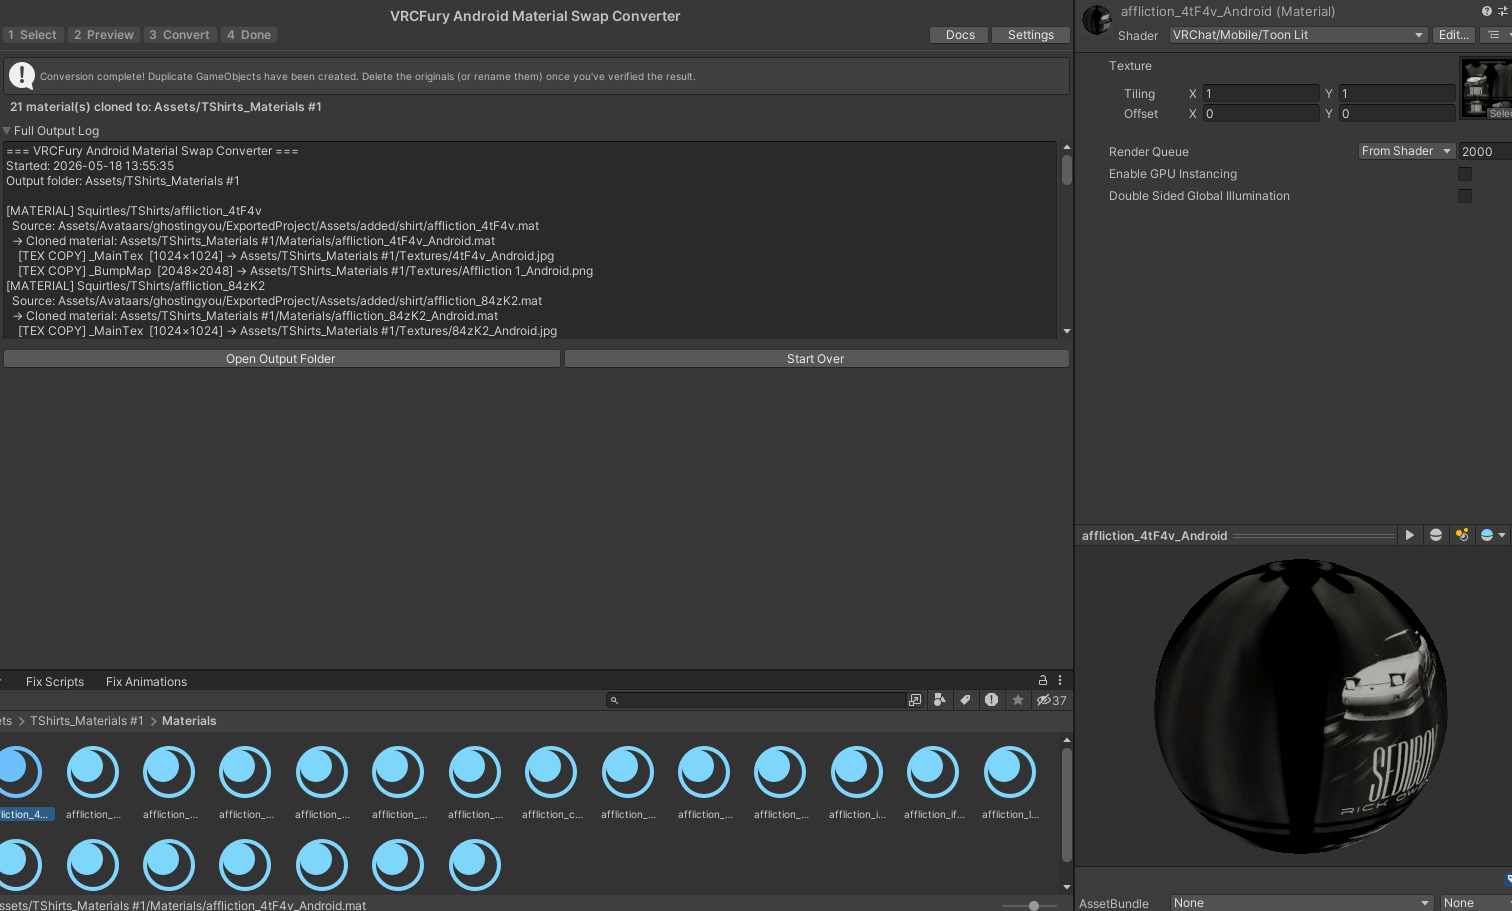The height and width of the screenshot is (911, 1512).
Task: Click the shader Edit... button
Action: 1454,35
